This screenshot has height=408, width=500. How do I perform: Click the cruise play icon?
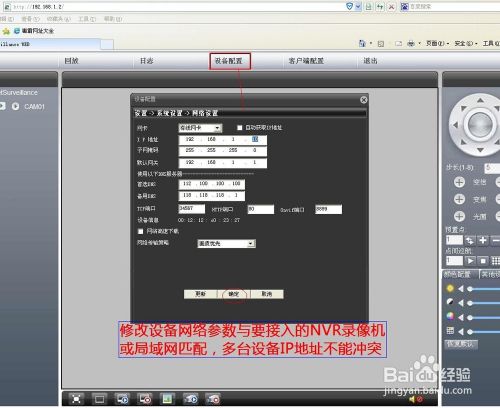pos(470,261)
